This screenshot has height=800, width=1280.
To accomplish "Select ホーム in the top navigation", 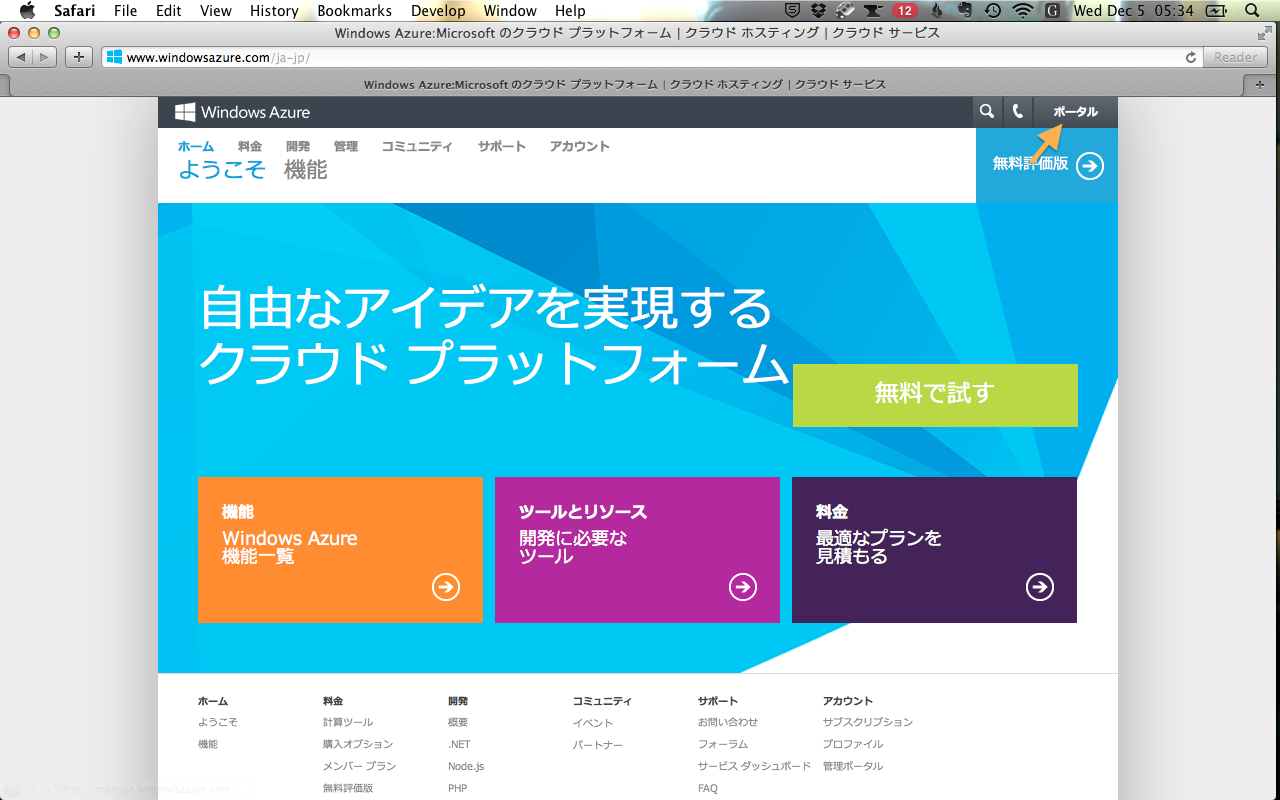I will pos(196,146).
